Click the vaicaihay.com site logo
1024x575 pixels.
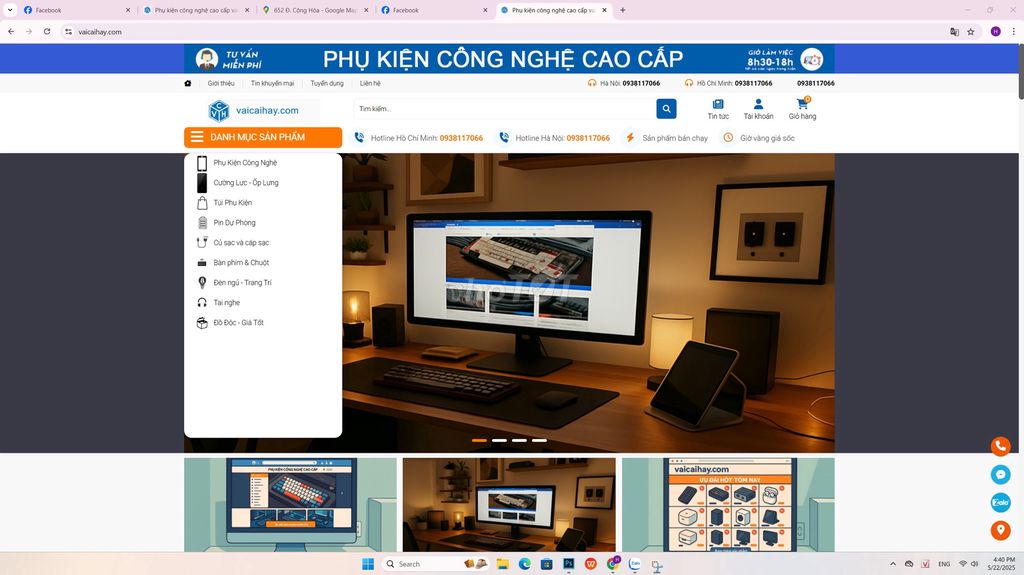(253, 111)
